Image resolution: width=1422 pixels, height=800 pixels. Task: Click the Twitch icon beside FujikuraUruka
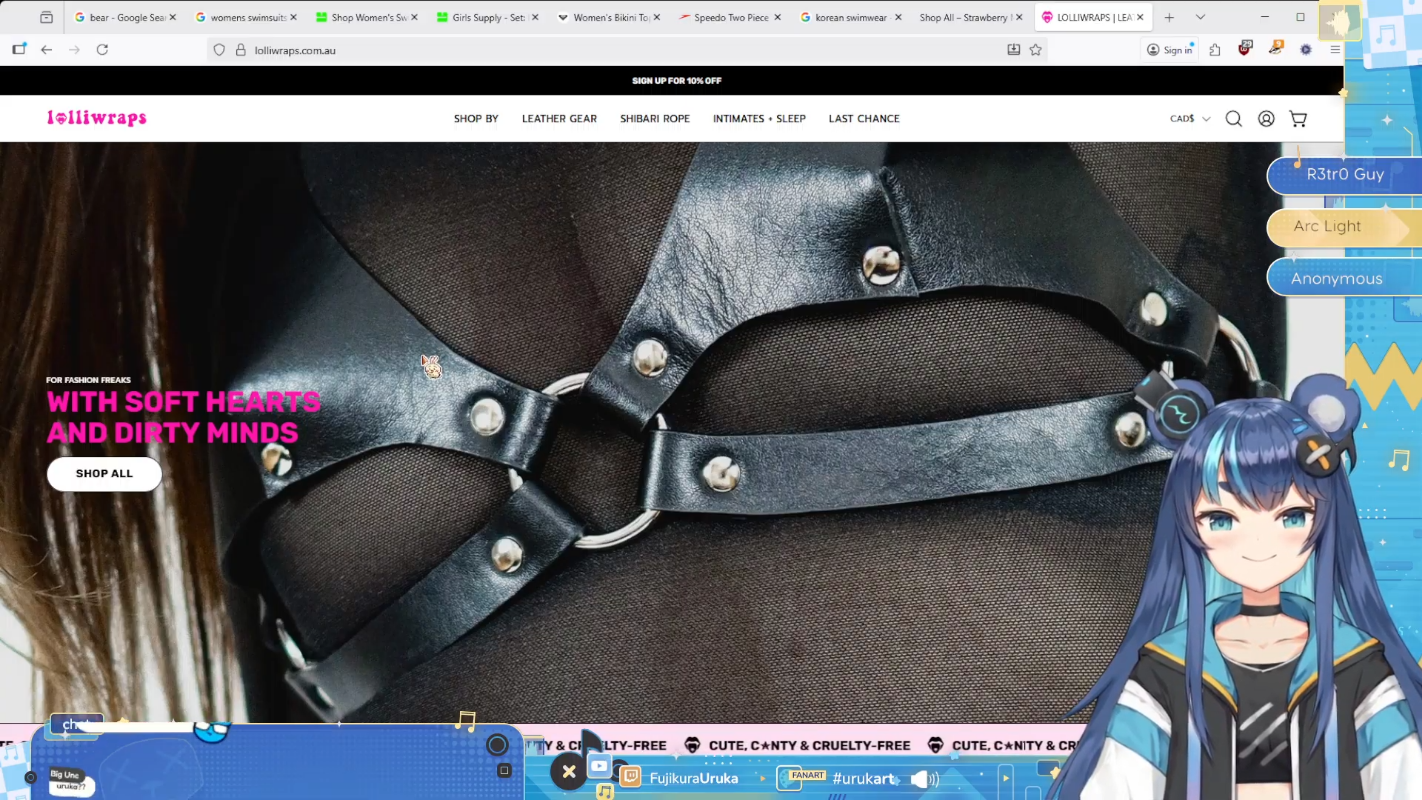pos(630,777)
